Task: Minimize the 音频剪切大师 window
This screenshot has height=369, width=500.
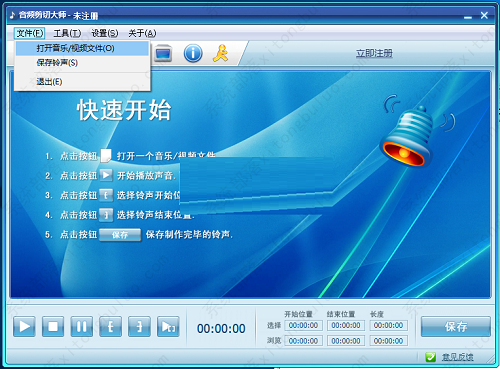Action: pos(468,16)
